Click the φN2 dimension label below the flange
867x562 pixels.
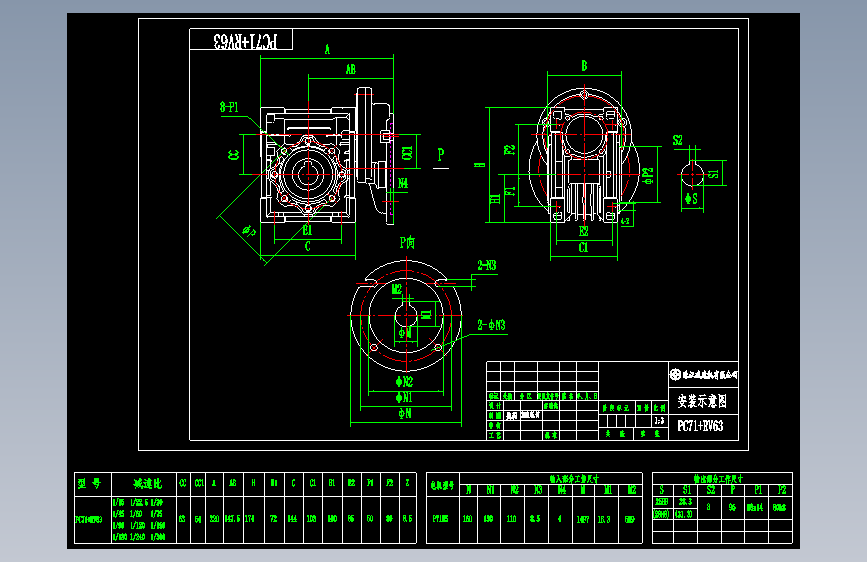point(405,381)
